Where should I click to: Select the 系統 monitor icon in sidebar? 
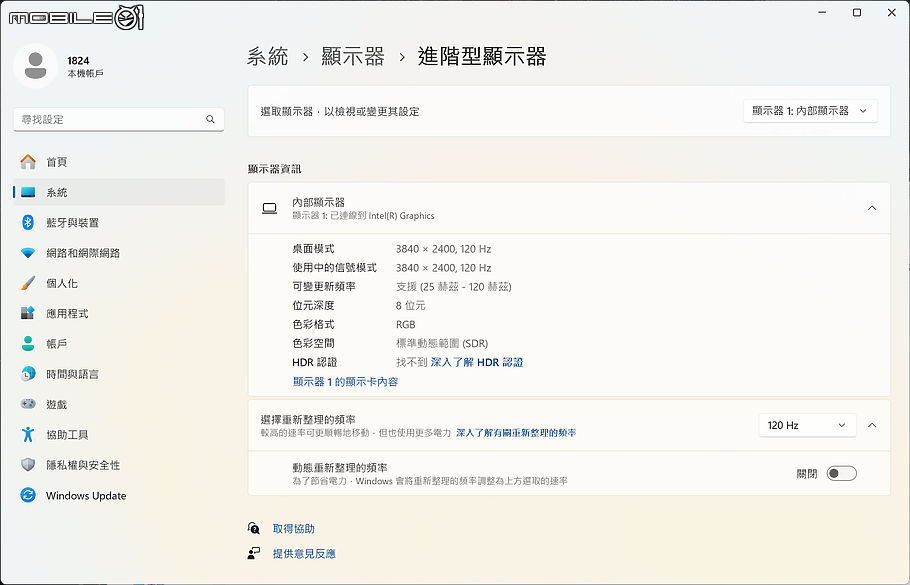click(x=28, y=192)
